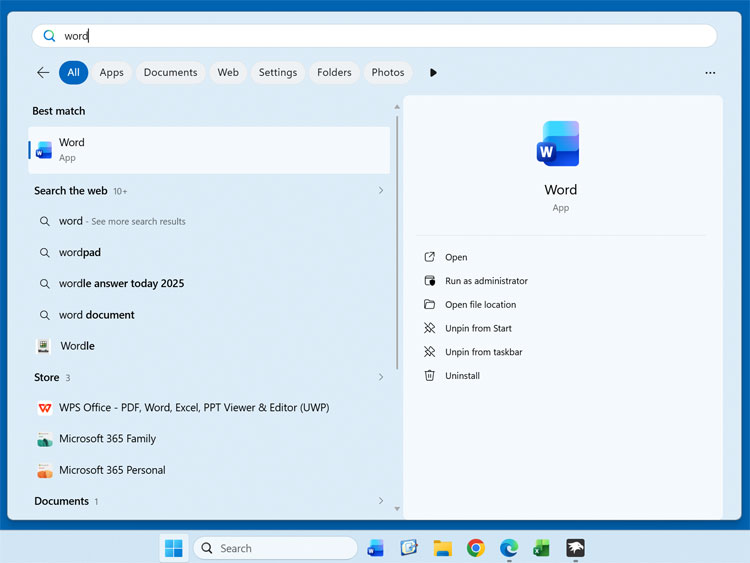Click the large Word logo in preview pane
The width and height of the screenshot is (750, 563).
558,144
